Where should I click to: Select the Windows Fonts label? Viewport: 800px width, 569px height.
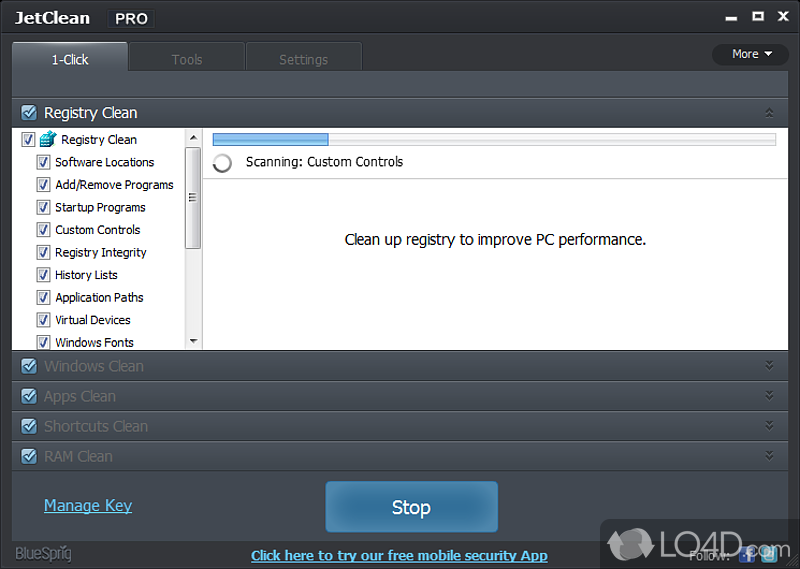tap(94, 342)
